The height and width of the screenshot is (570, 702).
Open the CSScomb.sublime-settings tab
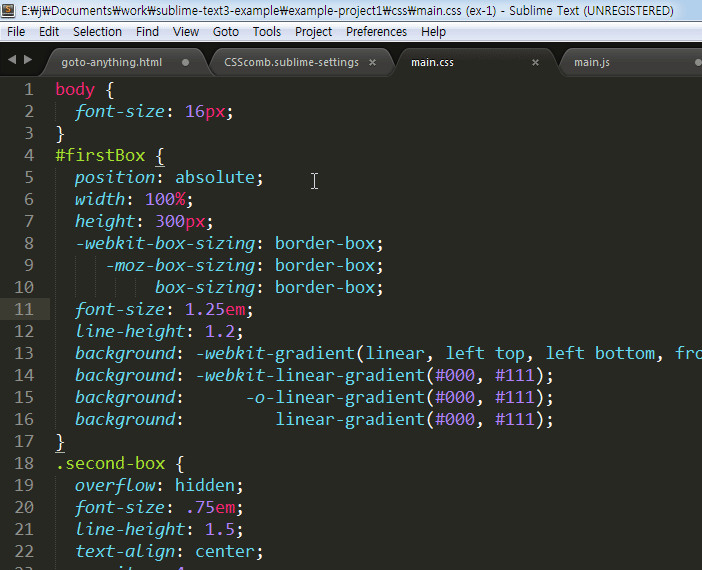[291, 62]
